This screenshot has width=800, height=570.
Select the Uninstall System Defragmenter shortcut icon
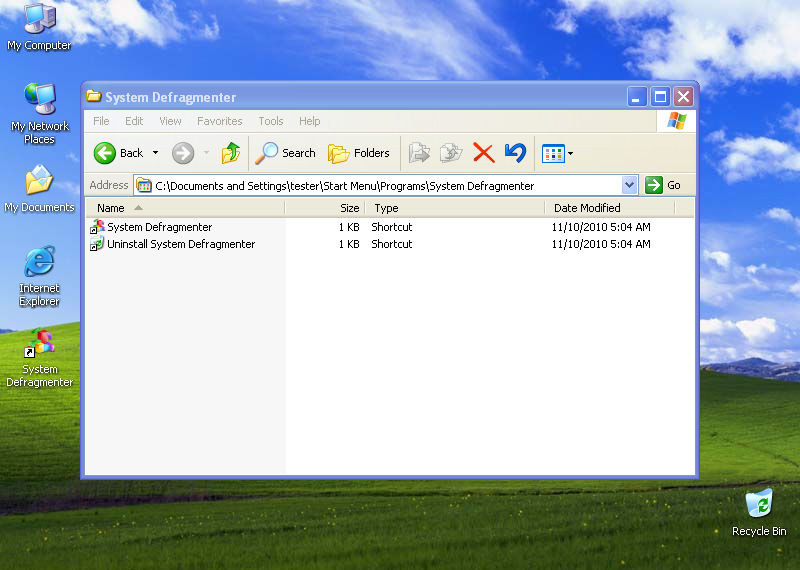point(97,244)
